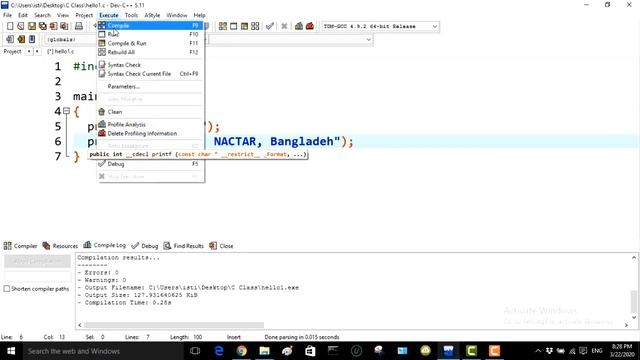Click the orange taskbar application icon
This screenshot has width=640, height=360.
coord(494,351)
